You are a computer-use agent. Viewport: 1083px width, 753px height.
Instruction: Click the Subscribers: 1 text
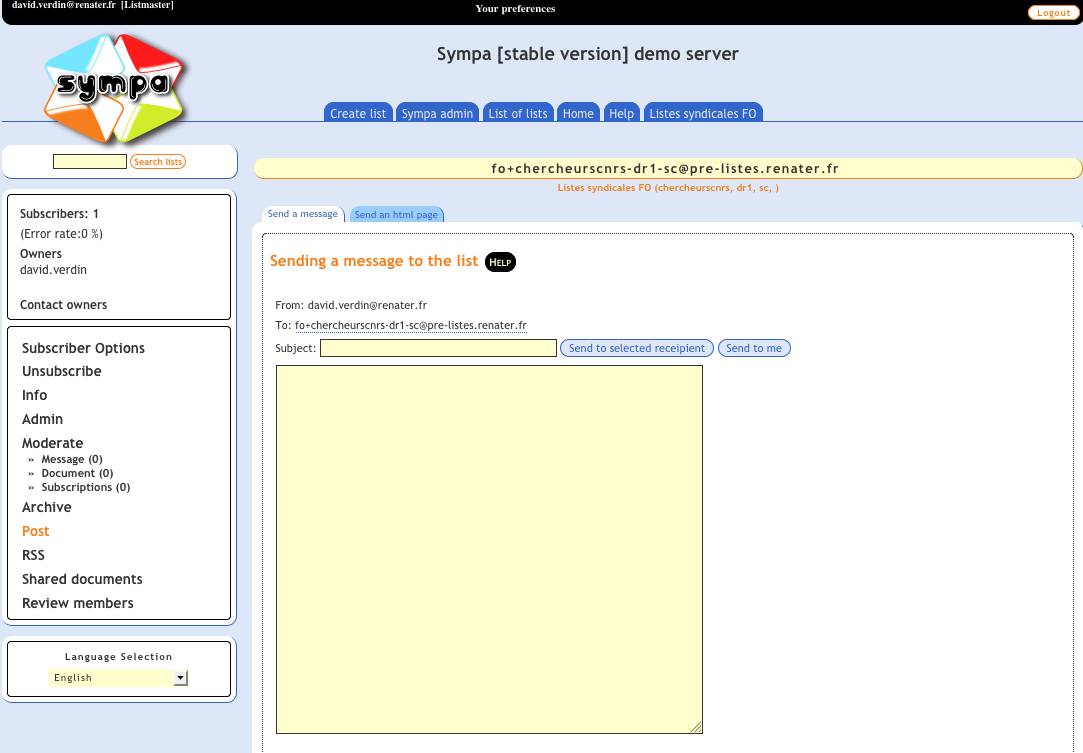[x=59, y=213]
